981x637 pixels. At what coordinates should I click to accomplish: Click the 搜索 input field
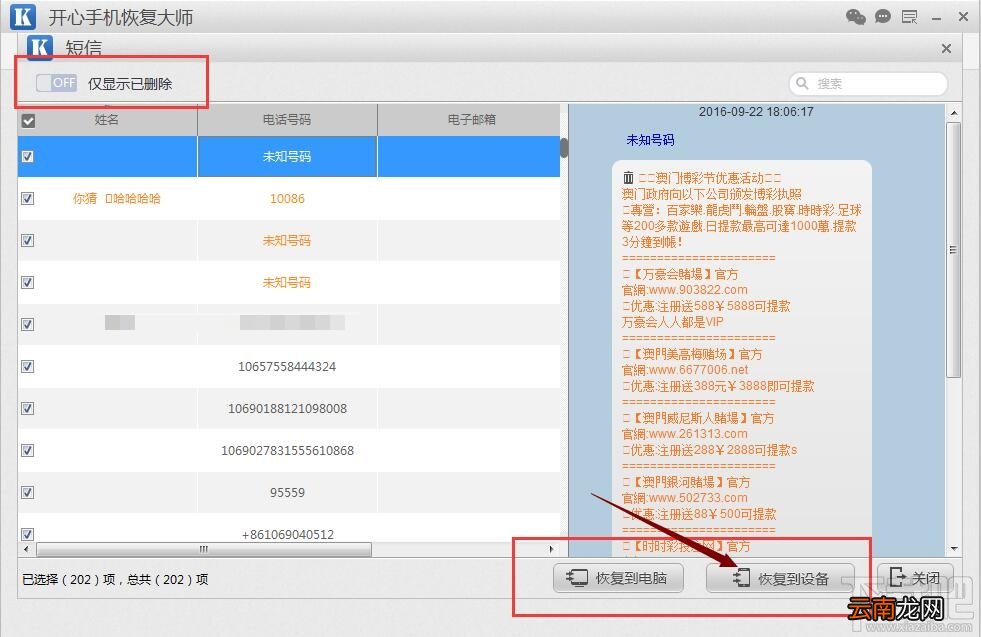pyautogui.click(x=868, y=83)
